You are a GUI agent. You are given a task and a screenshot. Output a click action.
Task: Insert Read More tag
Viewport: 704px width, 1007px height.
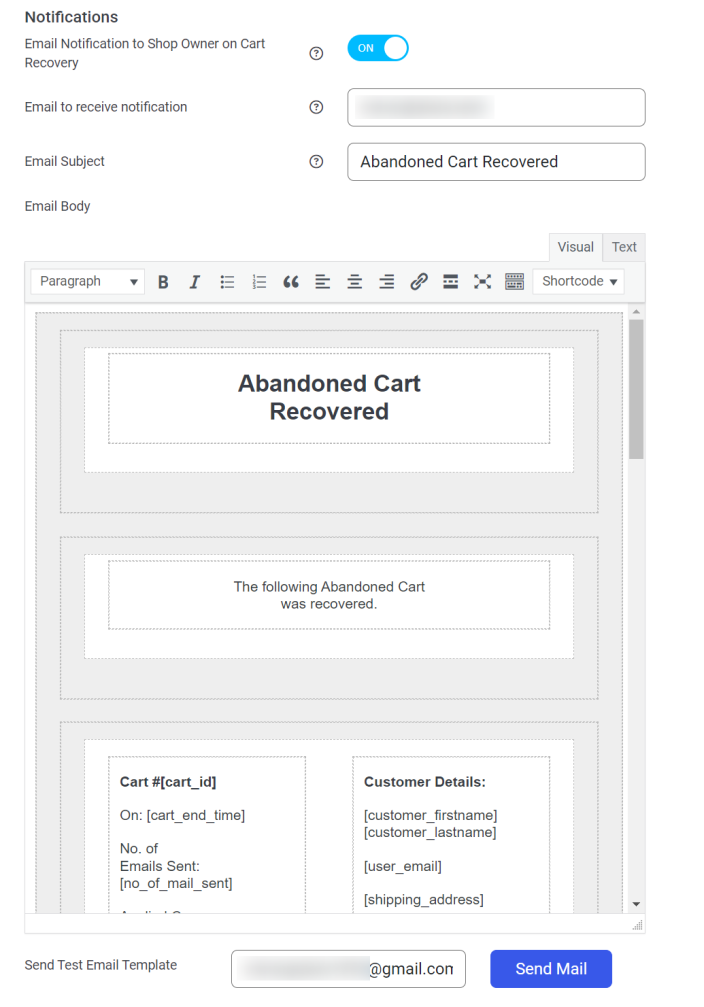(x=450, y=282)
